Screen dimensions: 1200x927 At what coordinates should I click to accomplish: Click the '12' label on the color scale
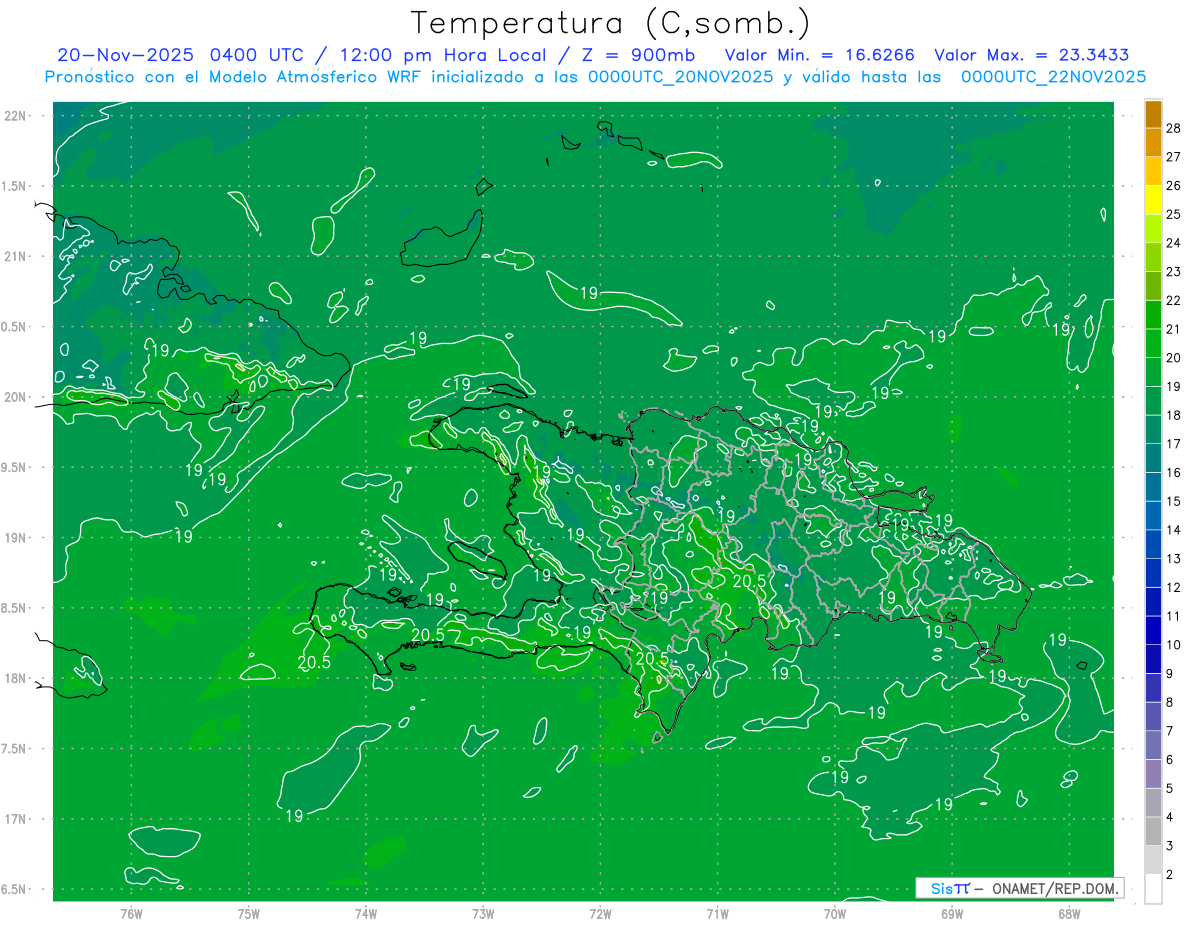[x=1174, y=587]
